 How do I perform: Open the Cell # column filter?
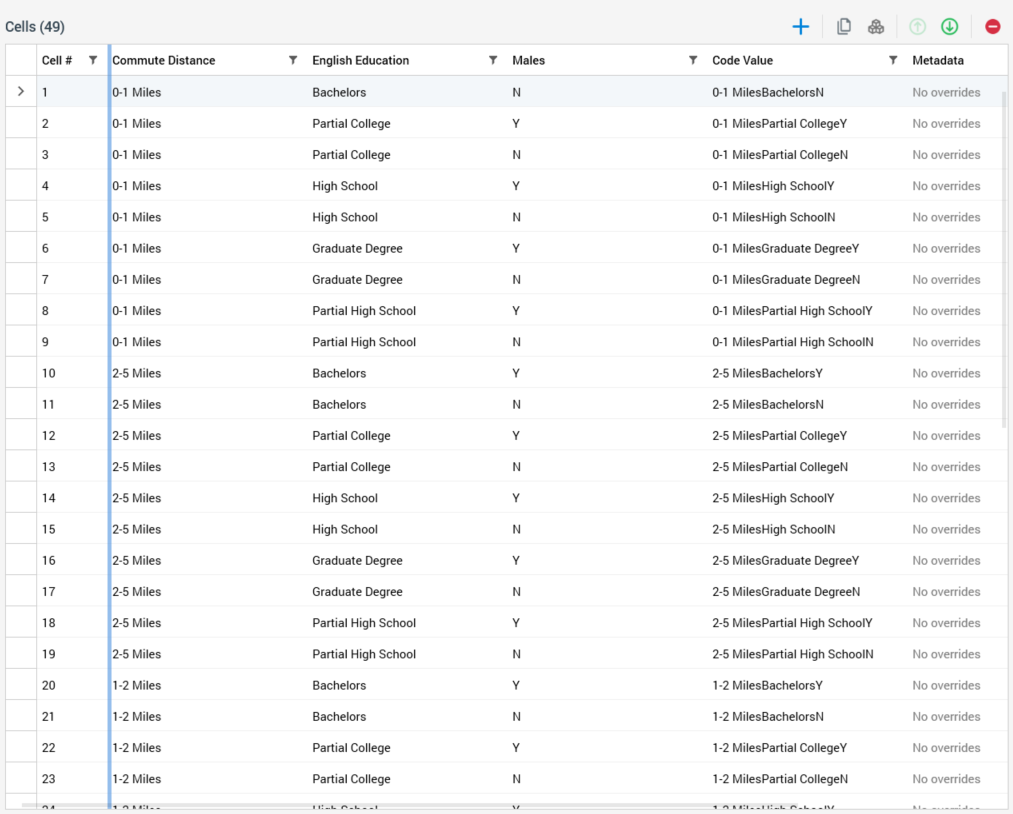click(93, 60)
